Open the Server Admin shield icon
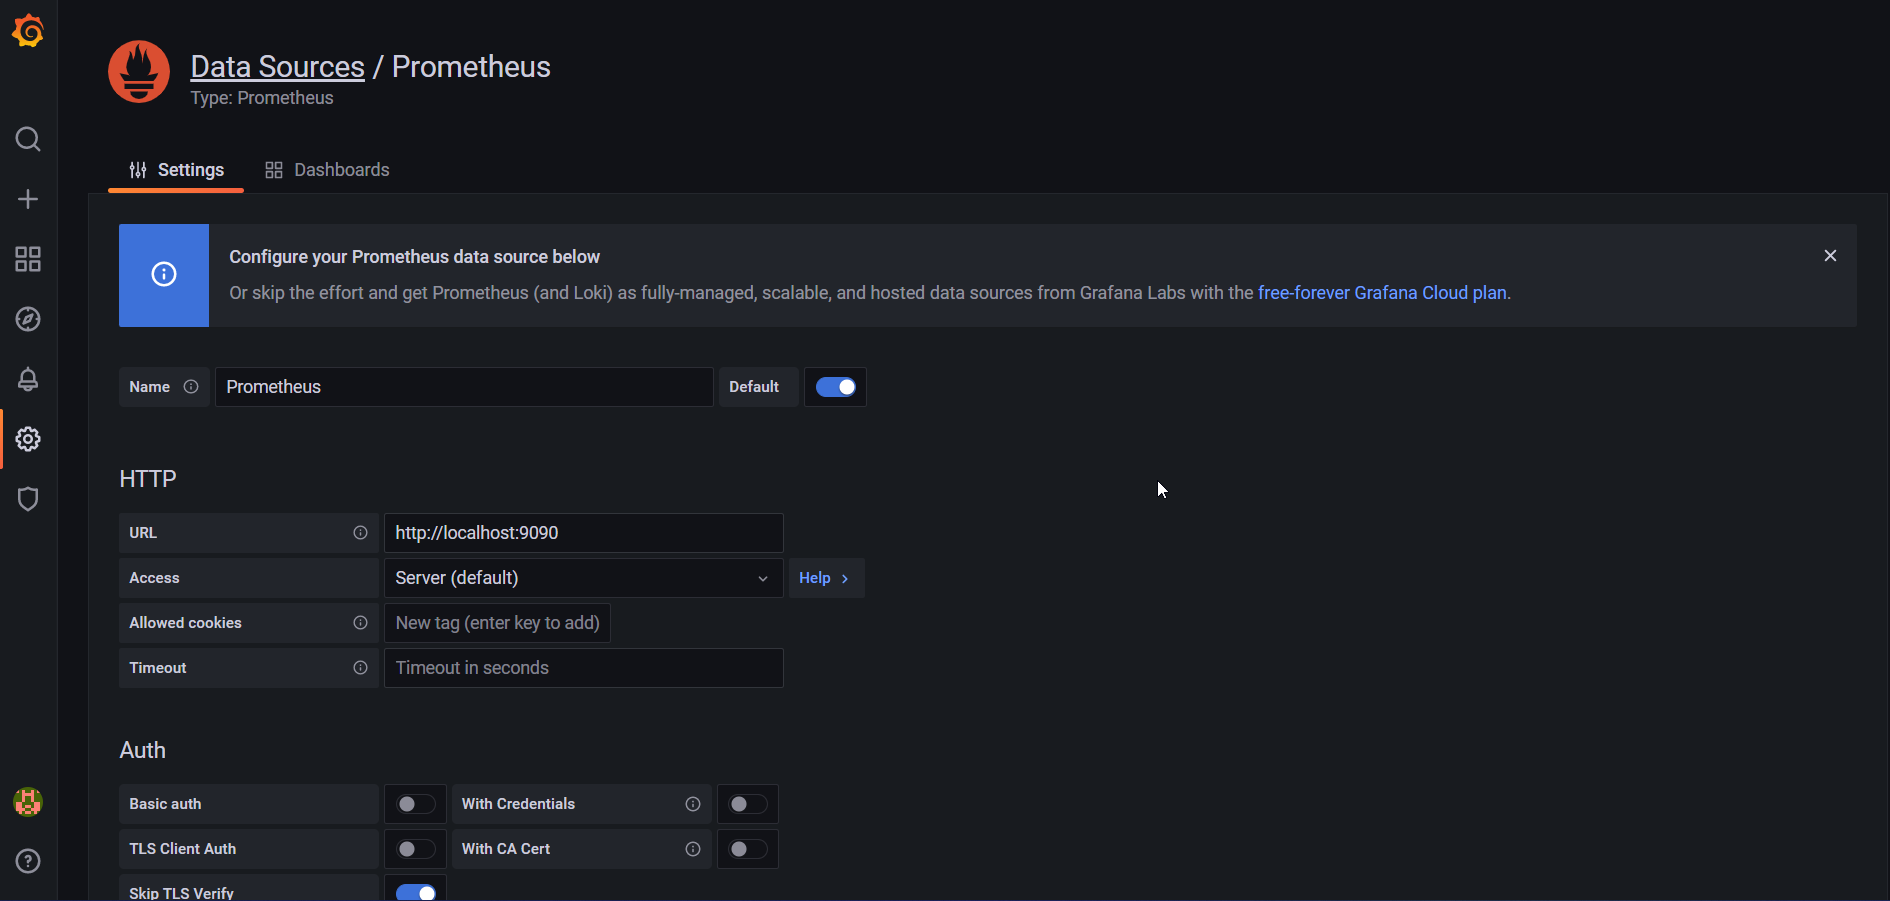The width and height of the screenshot is (1890, 901). 28,499
